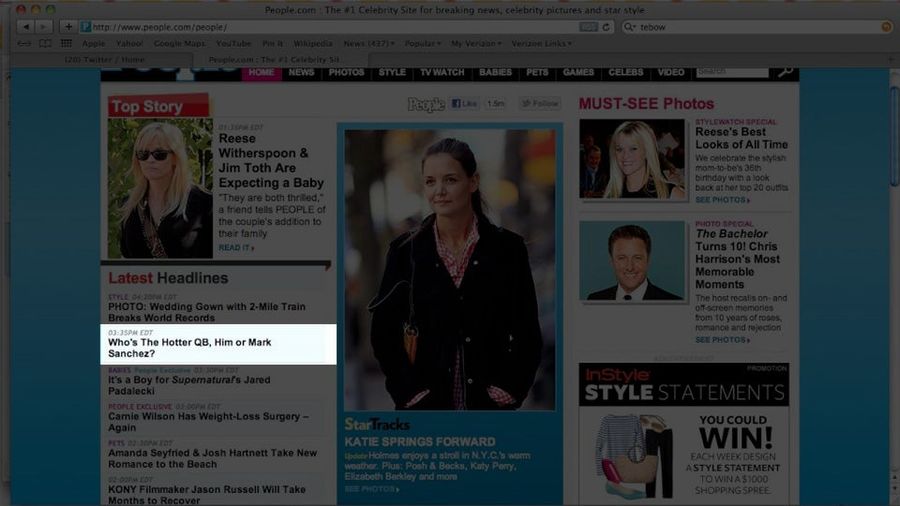Click READ IT under the top story
Image resolution: width=900 pixels, height=506 pixels.
(x=236, y=248)
